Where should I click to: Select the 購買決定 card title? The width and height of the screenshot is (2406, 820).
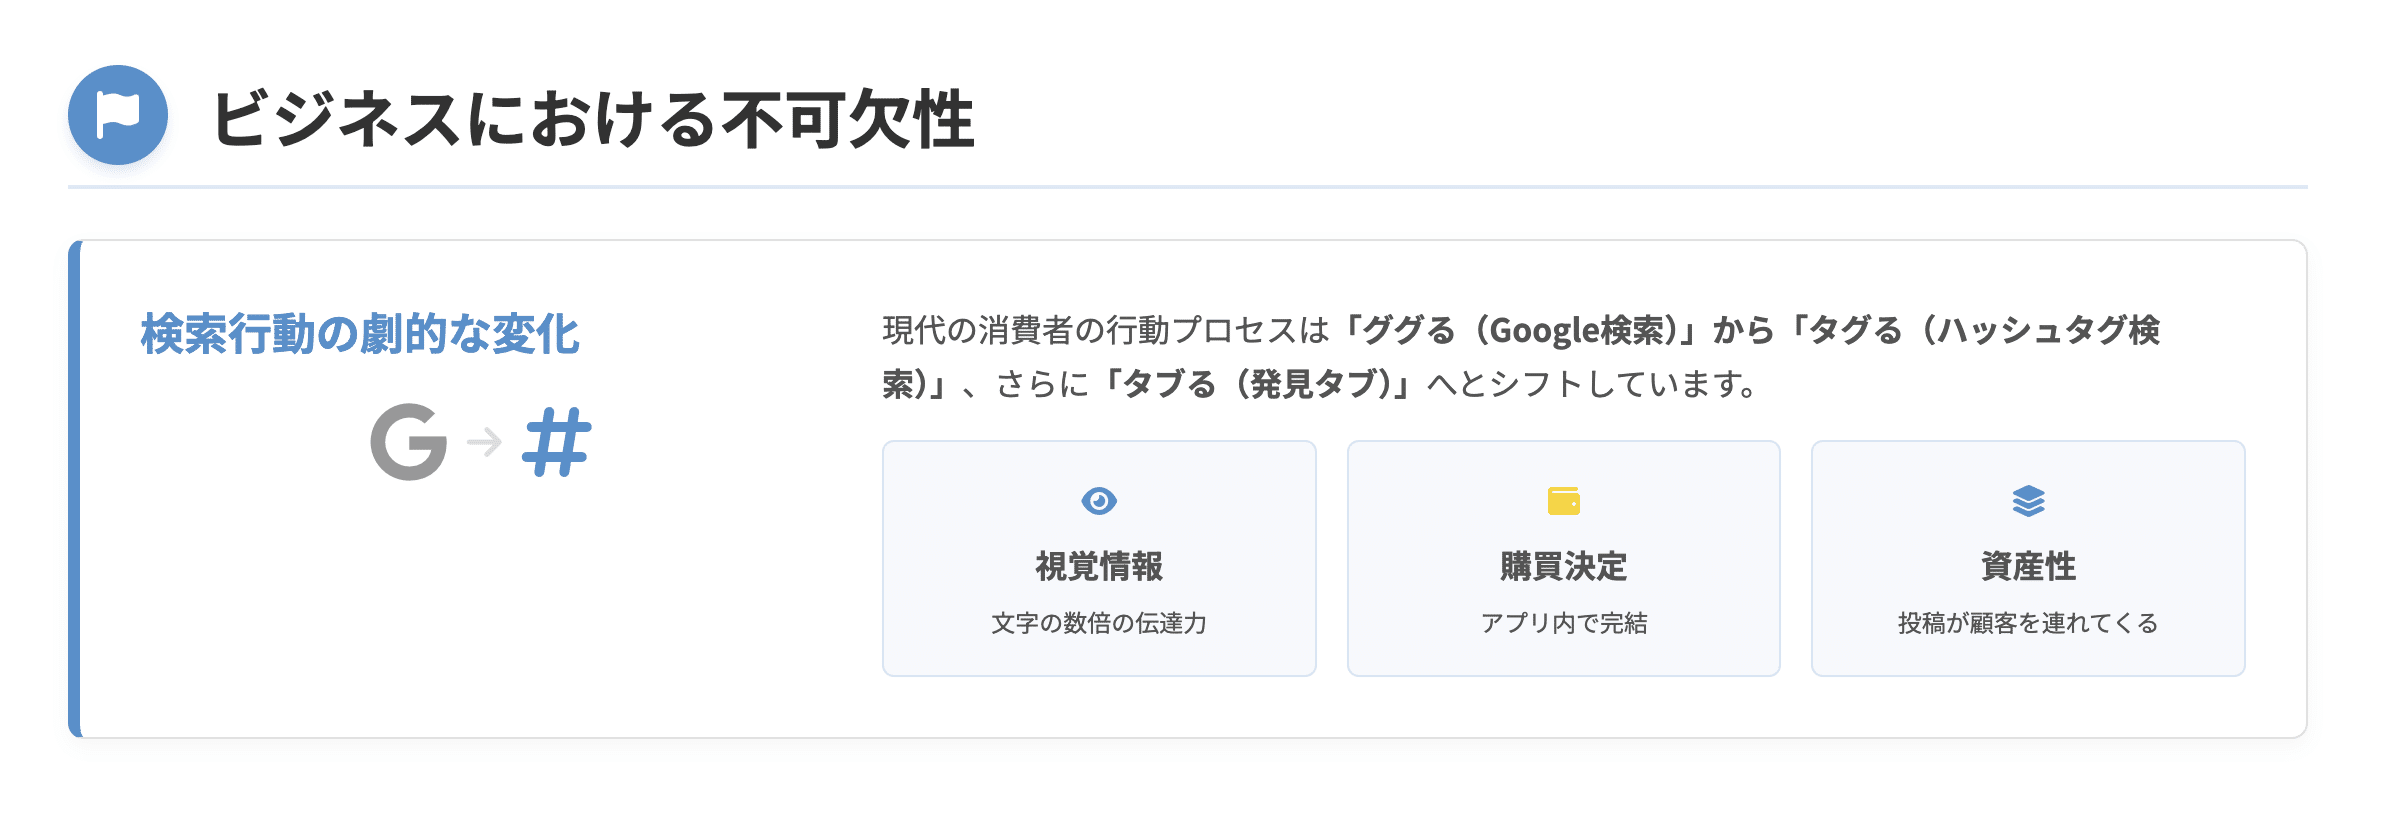(x=1563, y=566)
